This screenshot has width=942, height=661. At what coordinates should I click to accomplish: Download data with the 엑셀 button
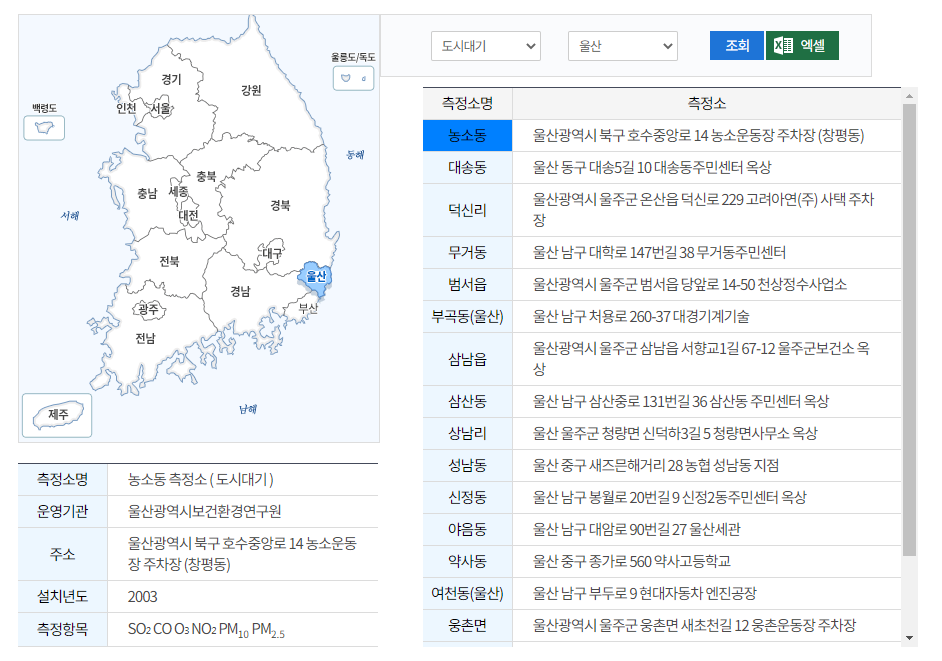coord(802,46)
